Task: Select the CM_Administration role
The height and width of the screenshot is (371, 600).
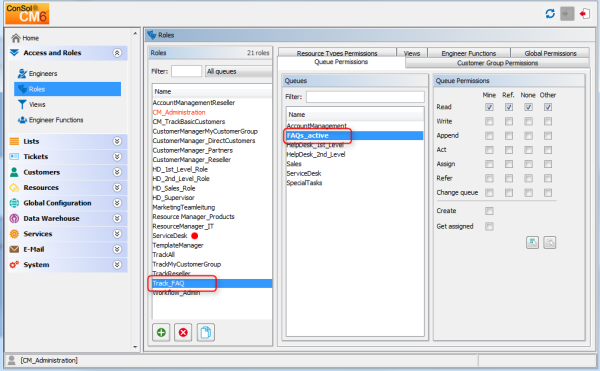Action: coord(179,112)
